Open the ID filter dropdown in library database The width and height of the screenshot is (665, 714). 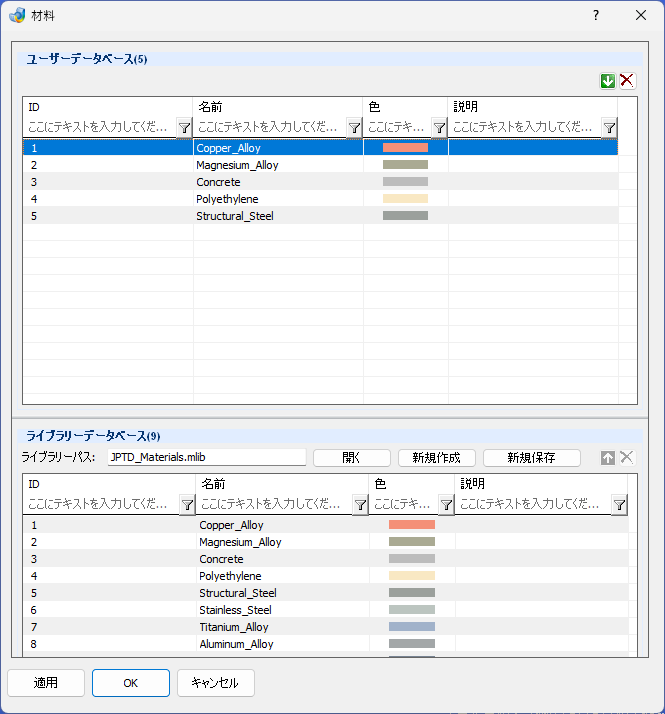(187, 505)
